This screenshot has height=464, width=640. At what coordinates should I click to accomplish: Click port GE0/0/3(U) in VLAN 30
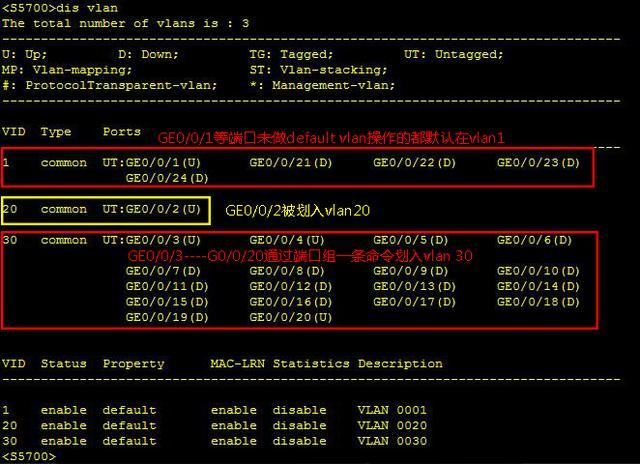point(163,240)
